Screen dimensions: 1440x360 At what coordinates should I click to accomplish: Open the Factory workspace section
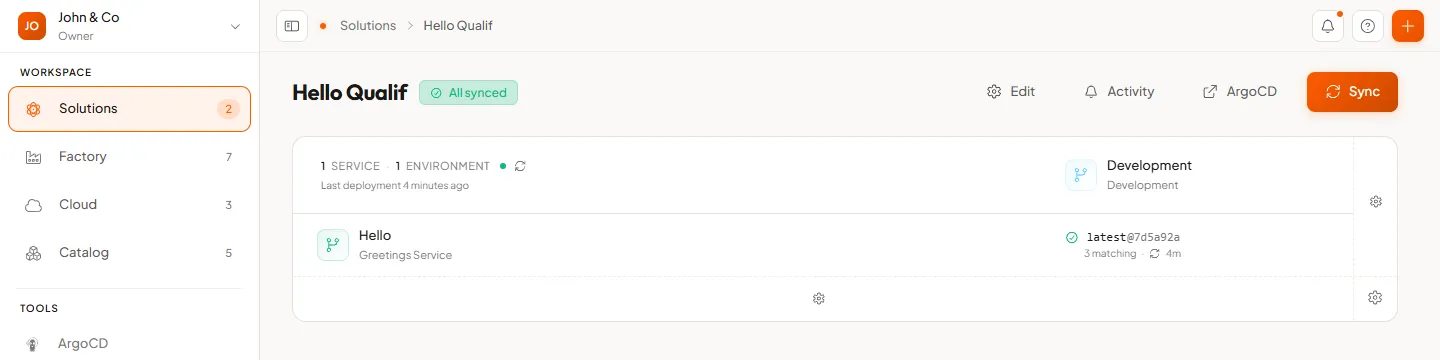[130, 157]
